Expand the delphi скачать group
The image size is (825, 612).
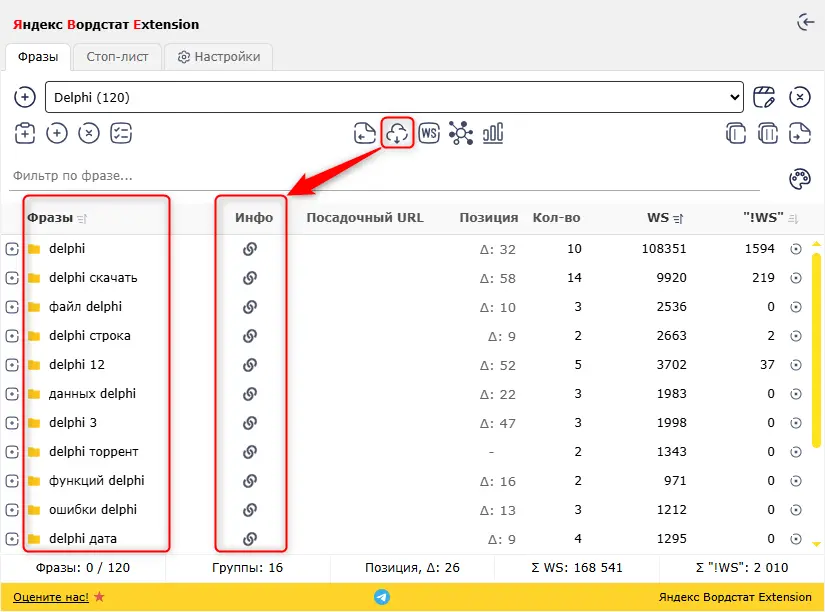click(12, 278)
